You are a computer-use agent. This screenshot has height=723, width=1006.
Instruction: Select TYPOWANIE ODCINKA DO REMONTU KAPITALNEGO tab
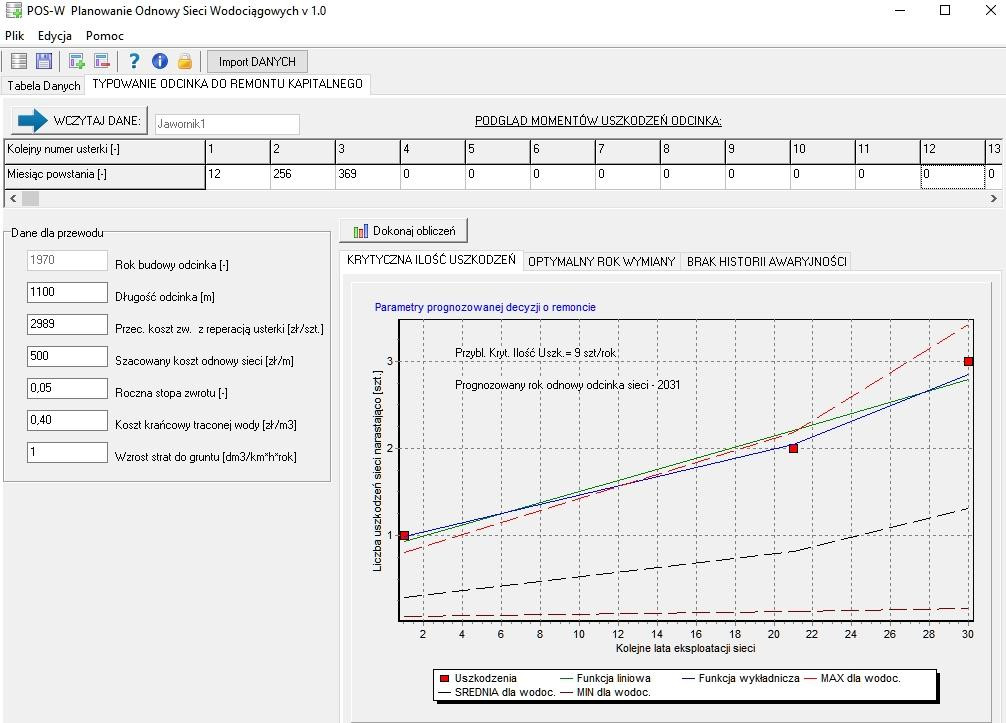tap(228, 84)
